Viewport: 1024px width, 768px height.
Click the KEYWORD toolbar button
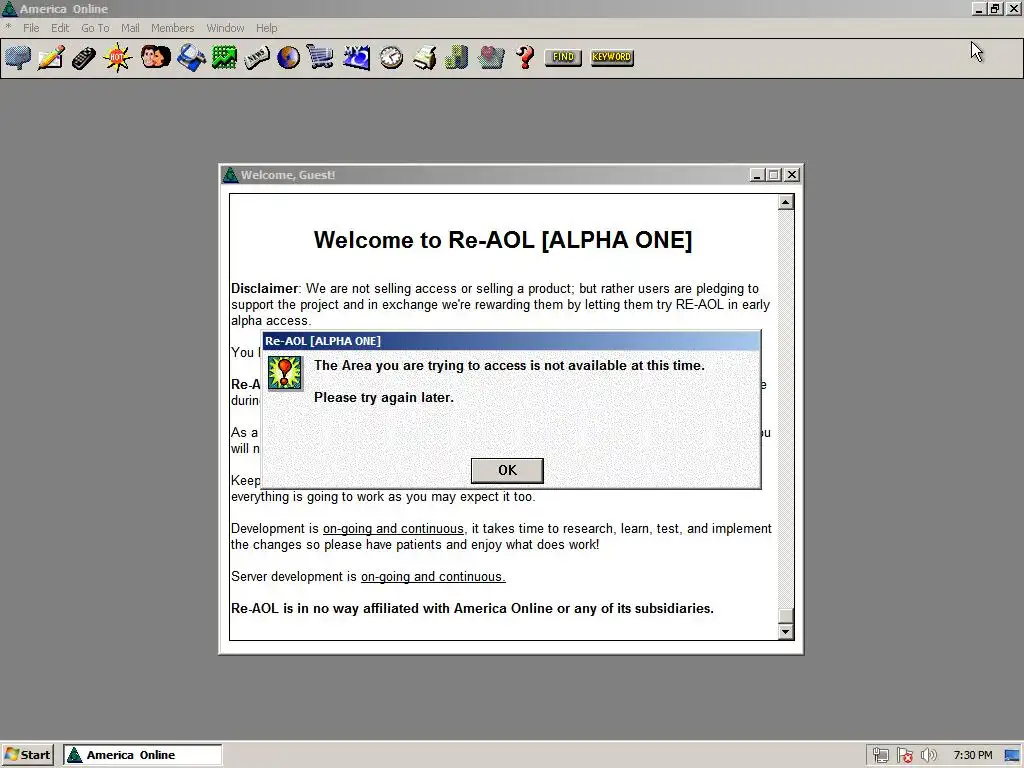pos(612,57)
